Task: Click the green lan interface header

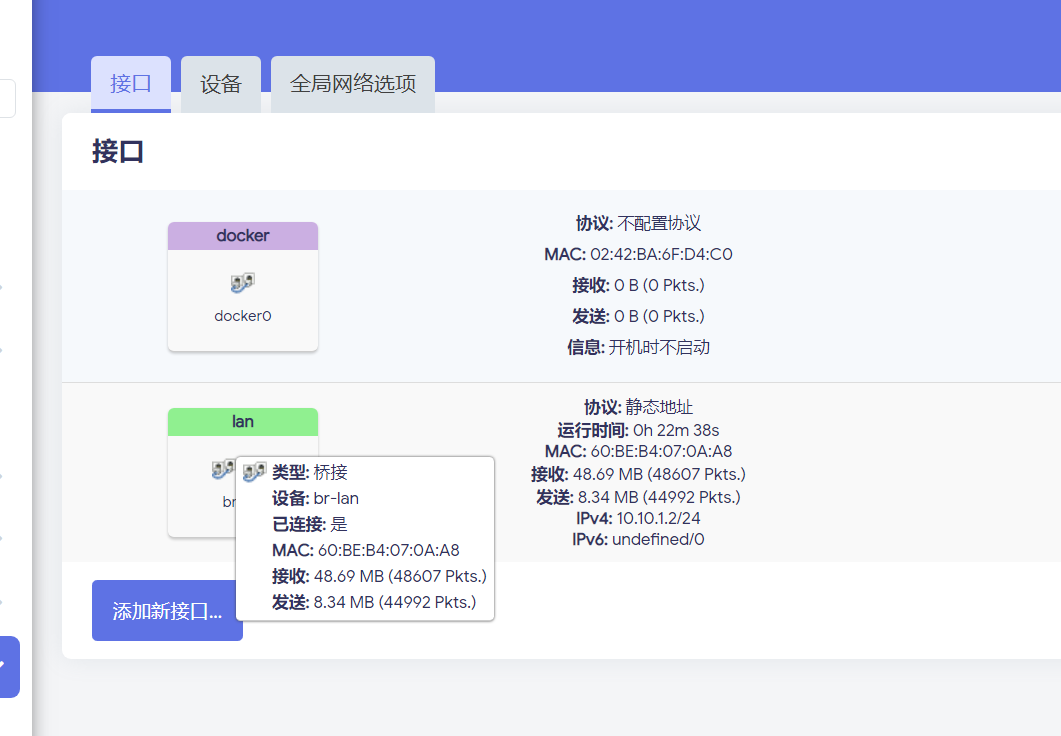Action: (x=243, y=421)
